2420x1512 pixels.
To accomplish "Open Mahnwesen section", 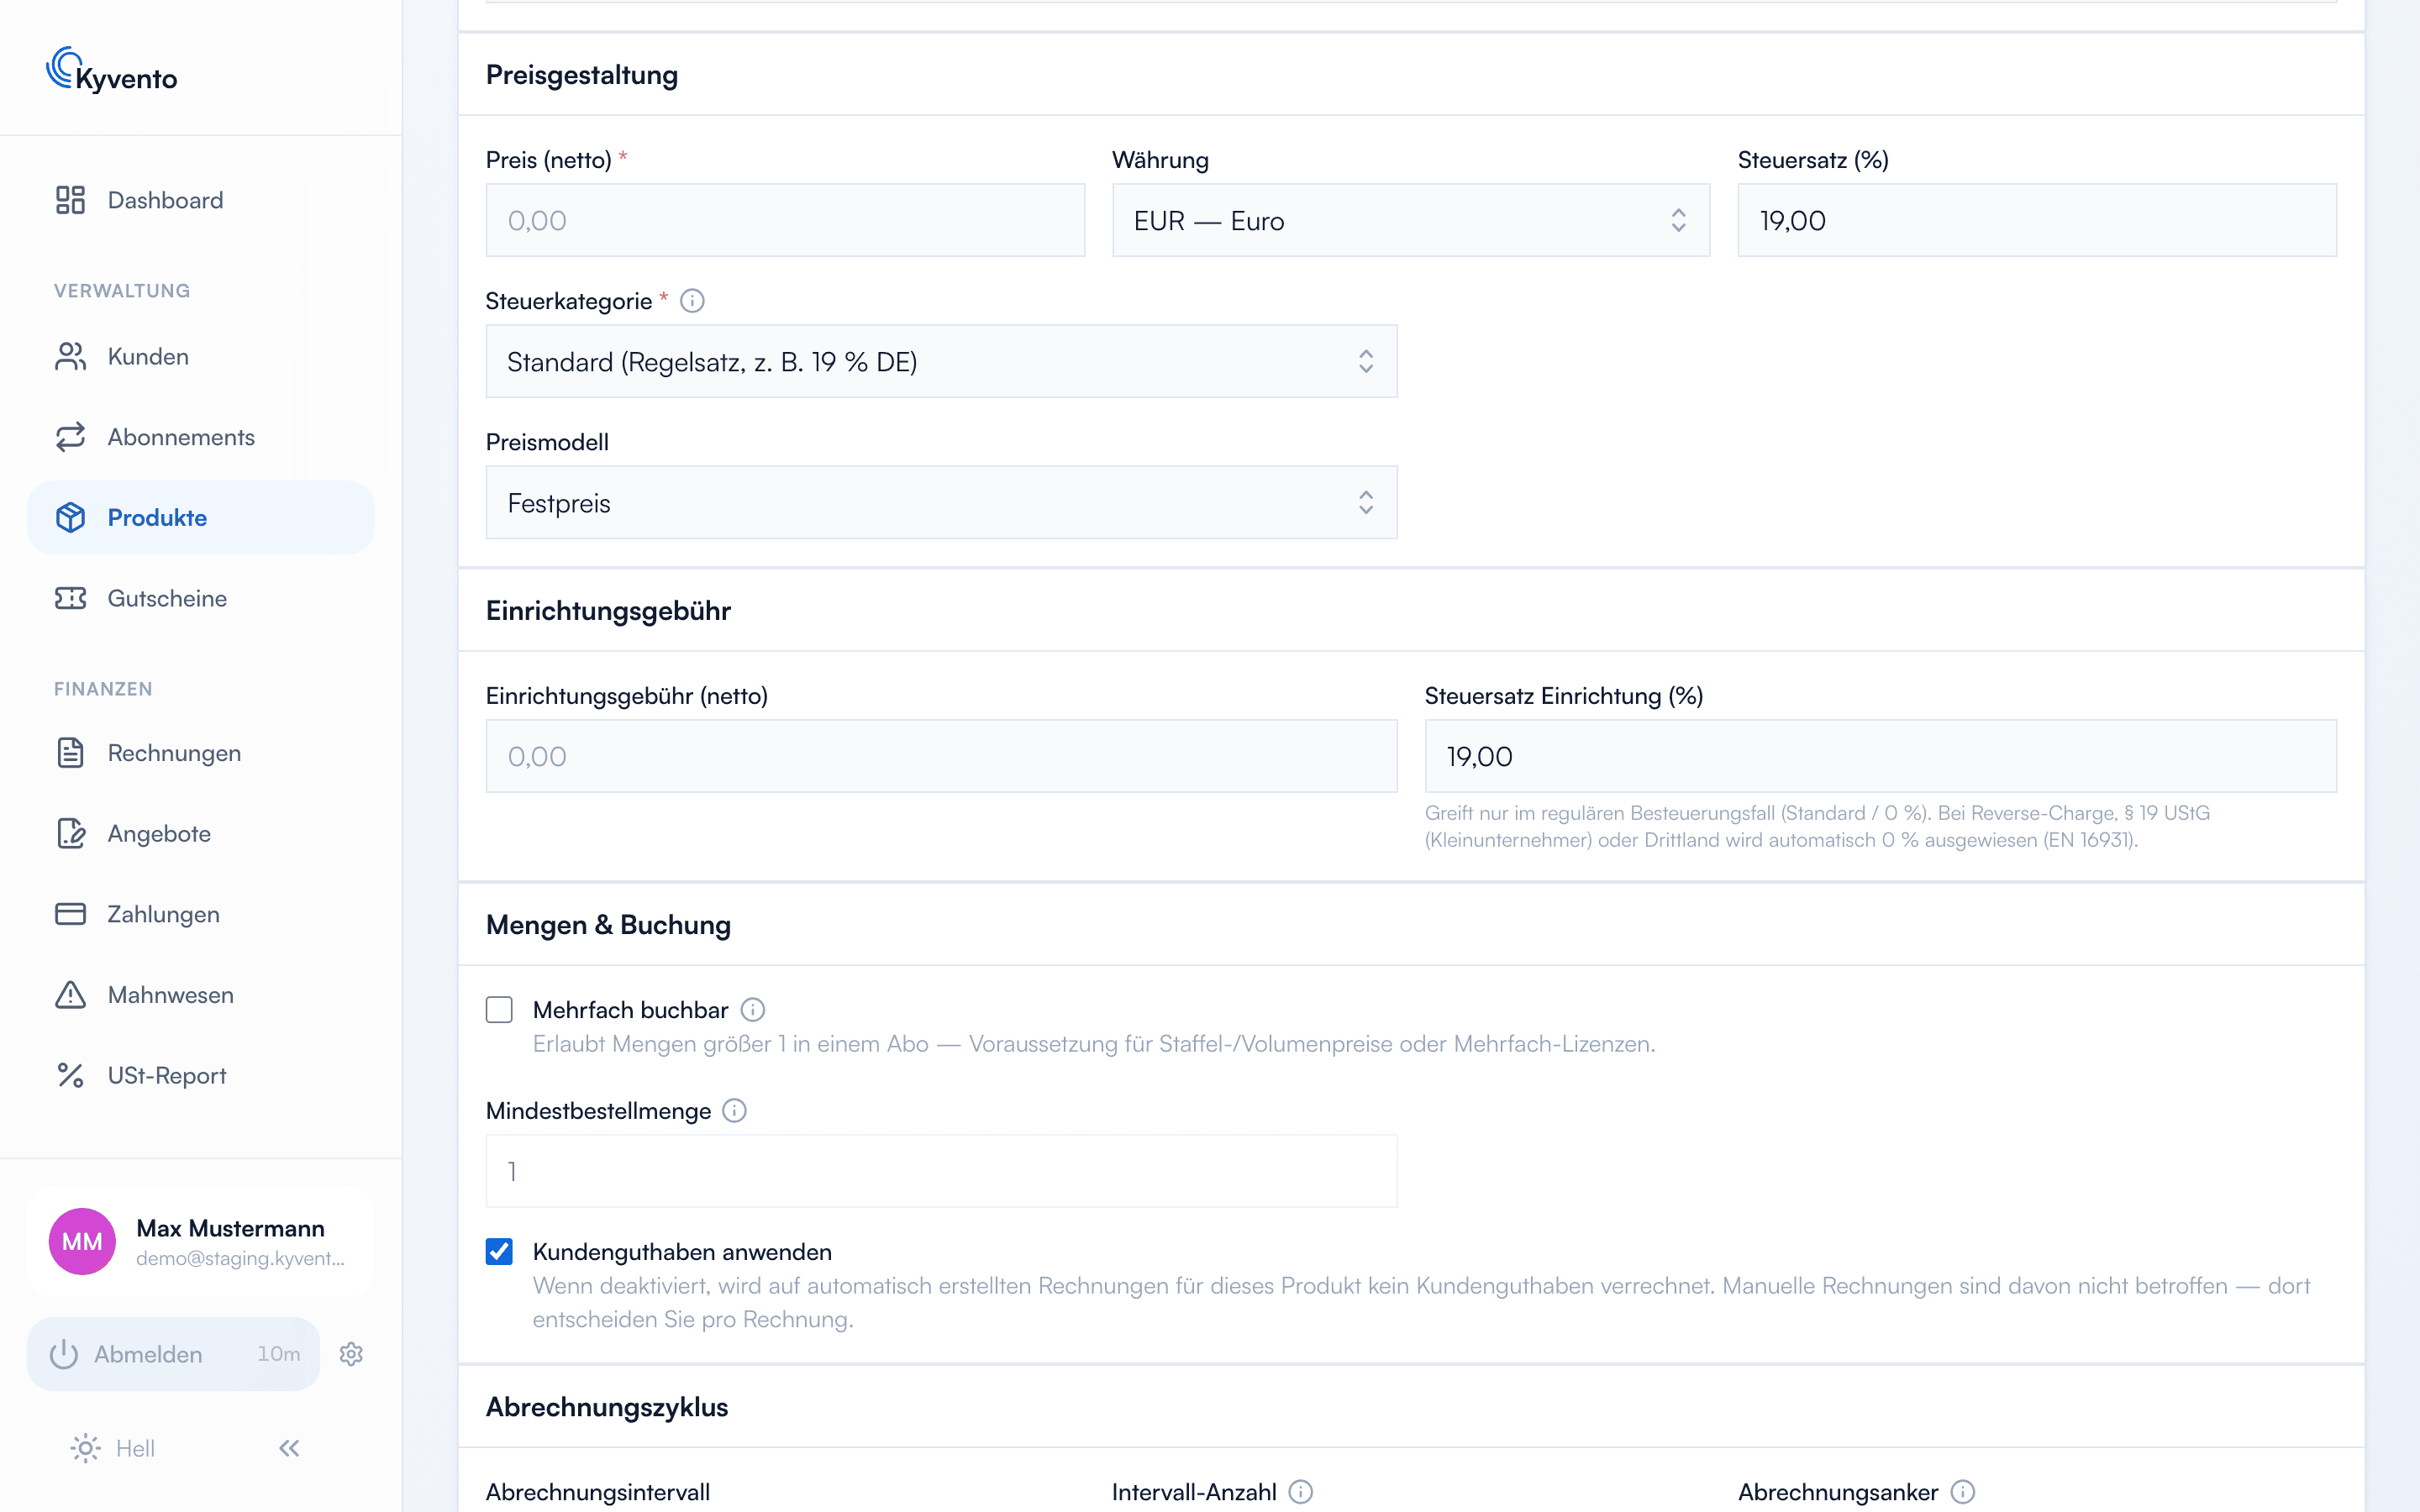I will (x=200, y=995).
